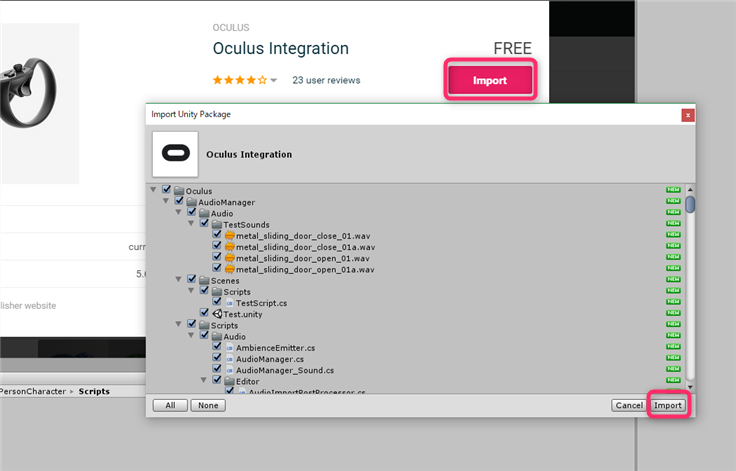This screenshot has height=471, width=736.
Task: Uncheck metal_sliding_door_close_01.wav checkbox
Action: (217, 234)
